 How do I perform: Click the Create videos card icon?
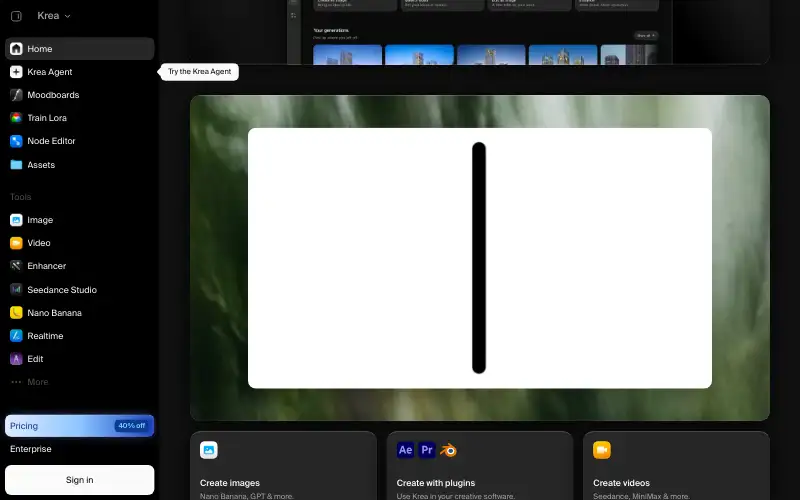tap(602, 450)
